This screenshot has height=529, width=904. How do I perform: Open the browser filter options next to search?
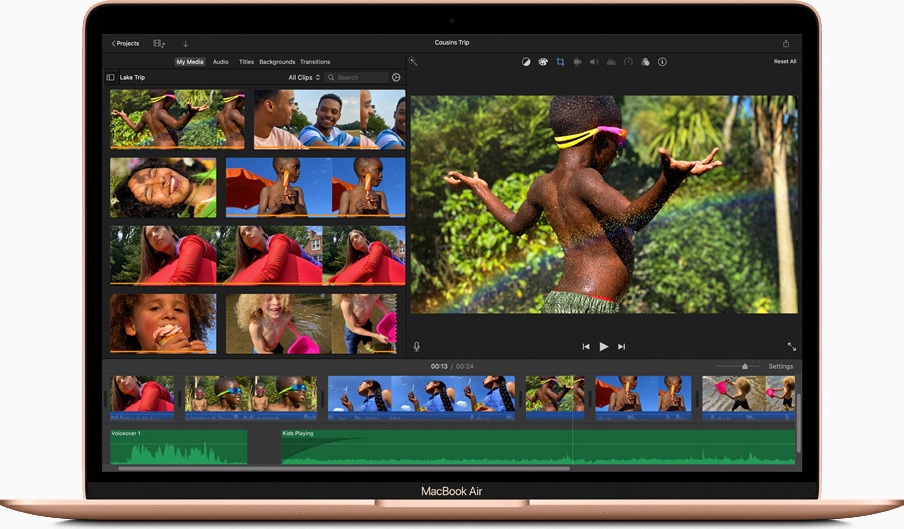[396, 77]
